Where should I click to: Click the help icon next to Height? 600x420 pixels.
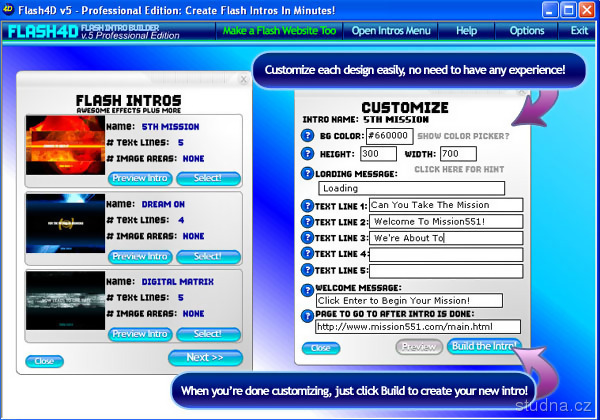308,154
